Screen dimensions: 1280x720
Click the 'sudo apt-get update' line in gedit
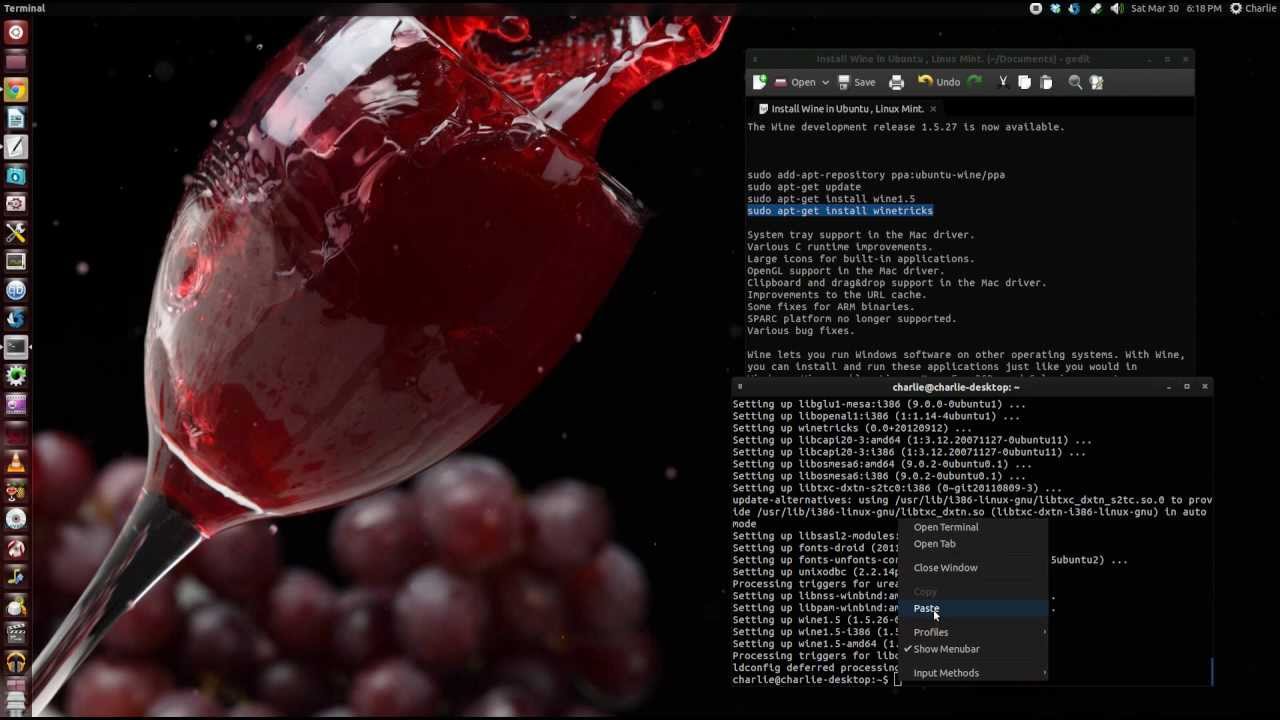[x=804, y=187]
